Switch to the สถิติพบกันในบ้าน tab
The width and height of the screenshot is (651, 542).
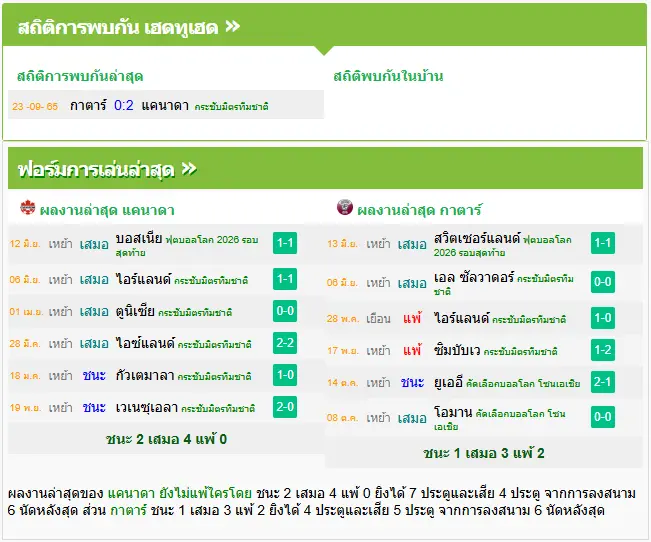click(388, 76)
